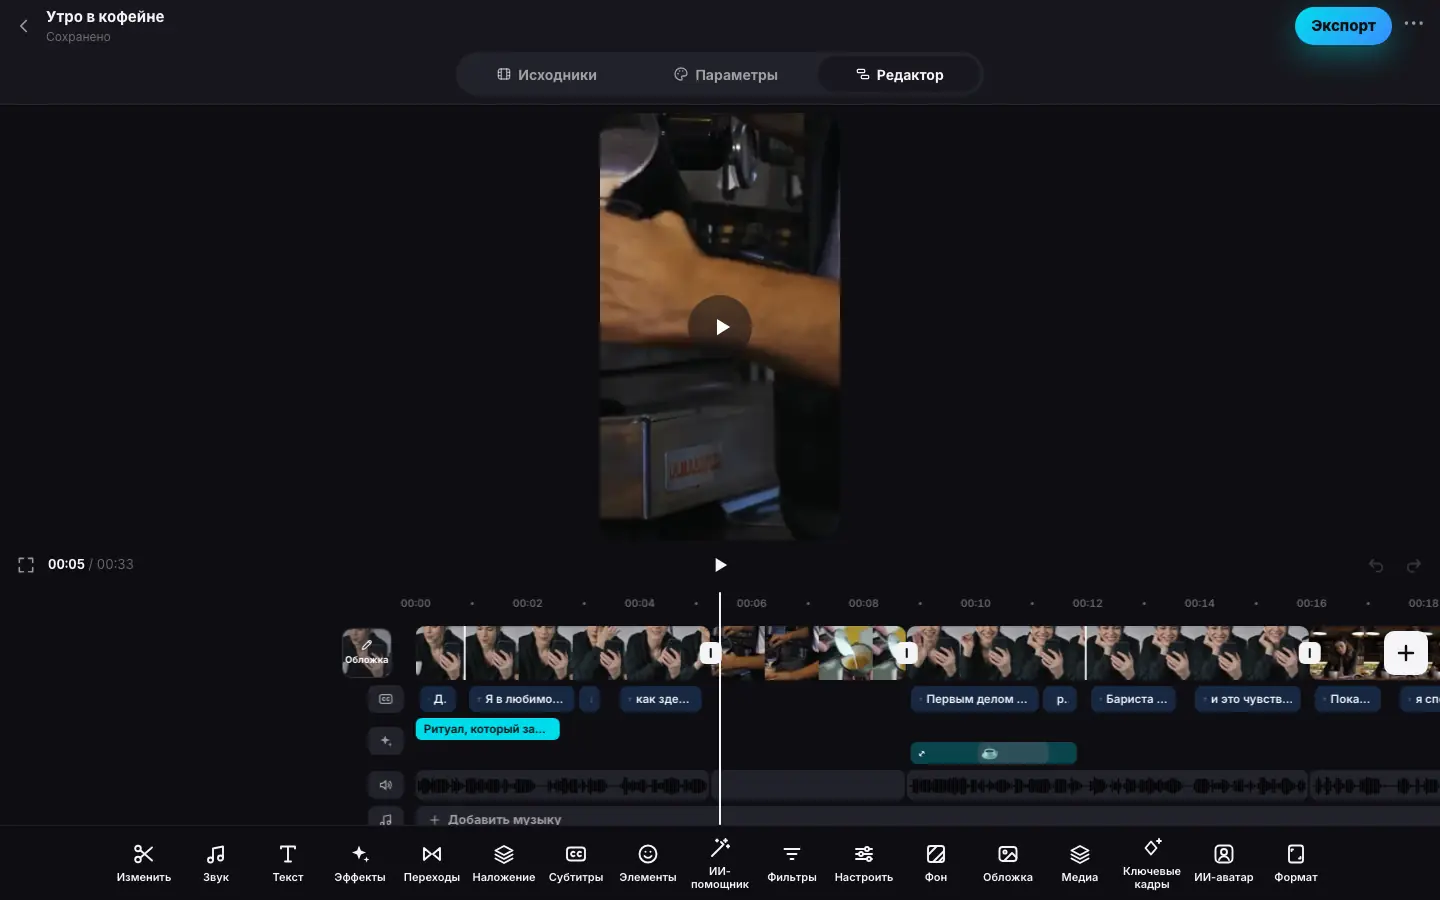Launch the ИИ-помощник magic wand
This screenshot has width=1440, height=900.
point(720,863)
